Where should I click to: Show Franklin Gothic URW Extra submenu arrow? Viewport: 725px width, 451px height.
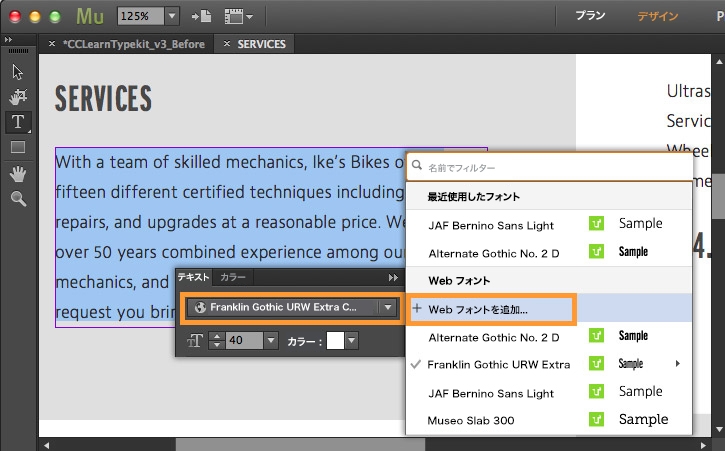pyautogui.click(x=677, y=364)
